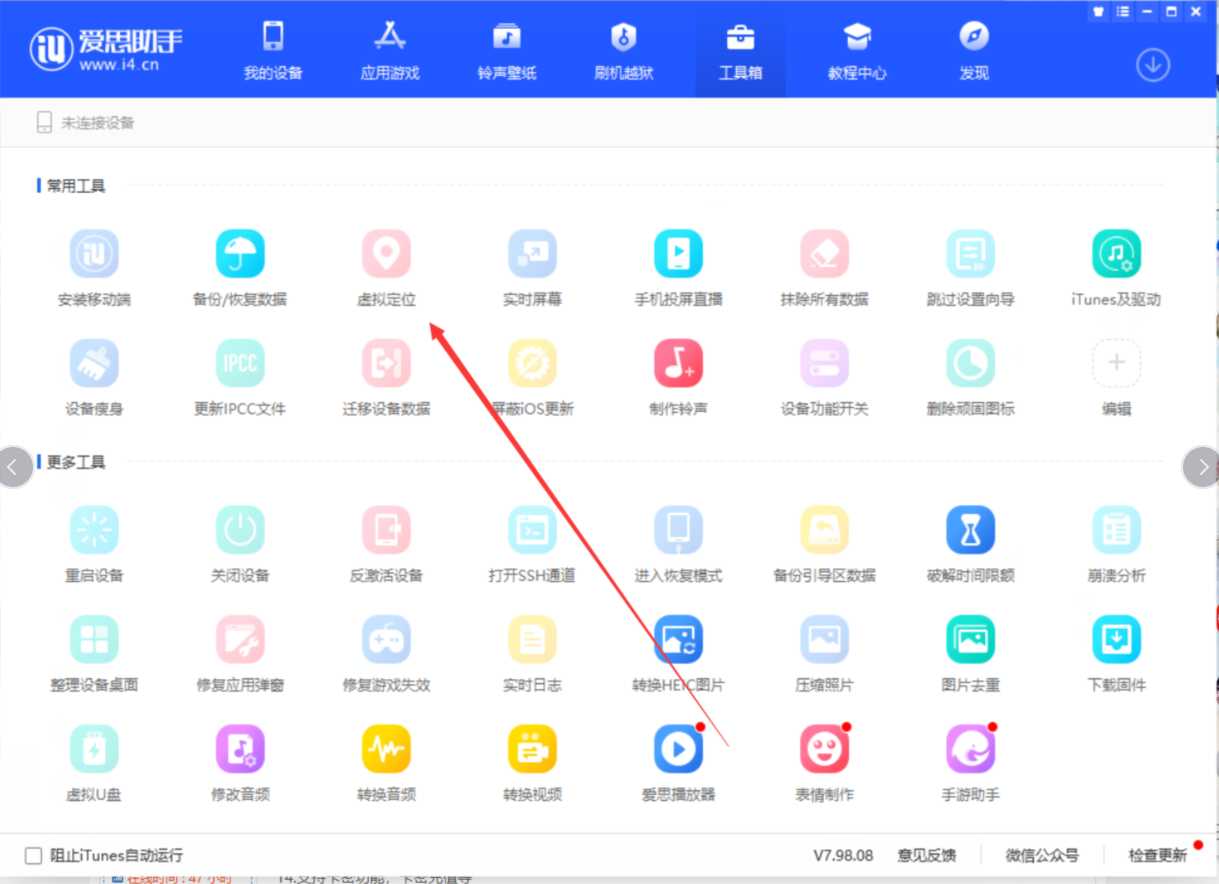Switch to 我的设备 tab
Screen dimensions: 1219x884
(x=273, y=52)
